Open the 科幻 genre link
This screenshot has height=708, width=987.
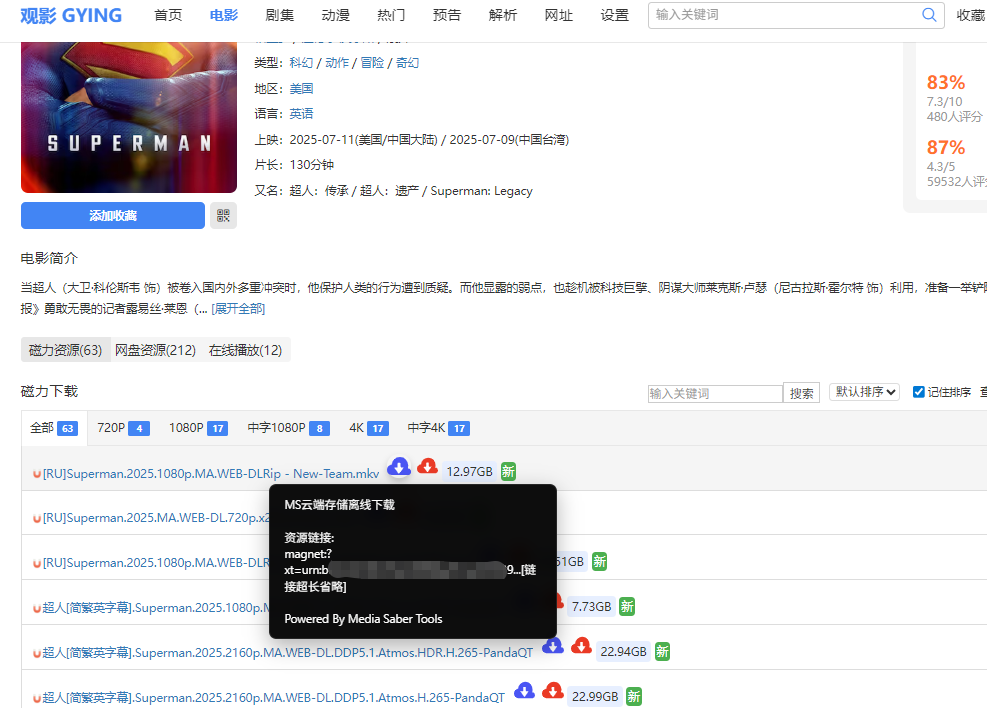click(301, 62)
